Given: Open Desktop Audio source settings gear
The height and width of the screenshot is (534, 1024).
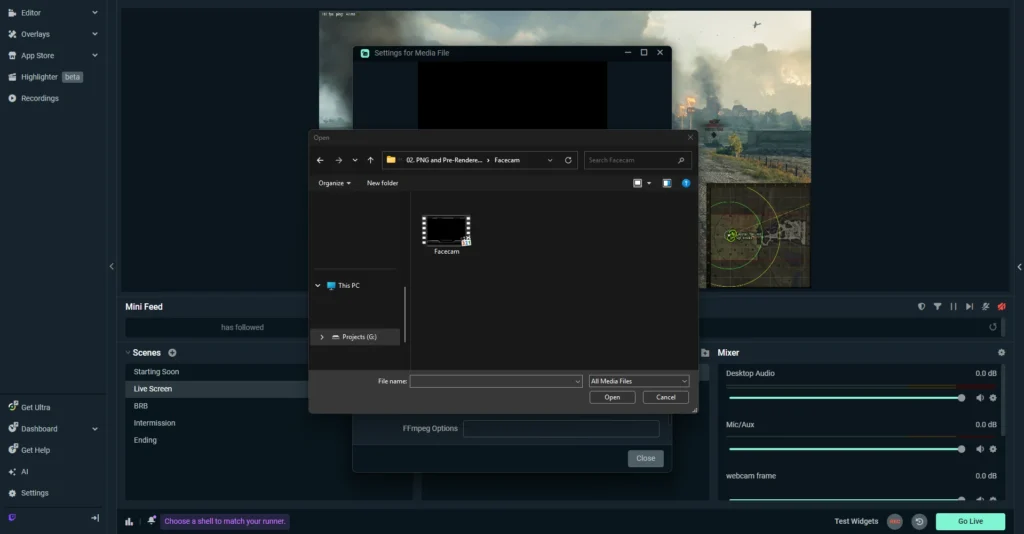Looking at the screenshot, I should coord(993,398).
